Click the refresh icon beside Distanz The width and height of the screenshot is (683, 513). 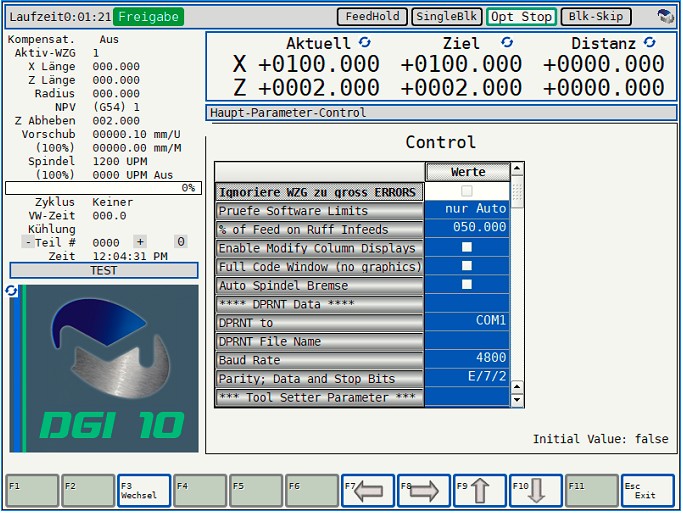pyautogui.click(x=649, y=42)
